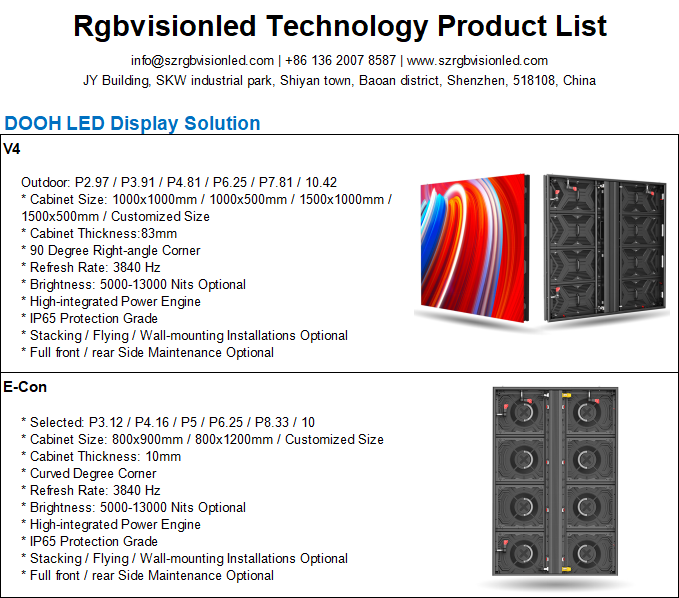This screenshot has width=679, height=598.
Task: Click E-Con High-integrated Power Engine line
Action: click(111, 524)
